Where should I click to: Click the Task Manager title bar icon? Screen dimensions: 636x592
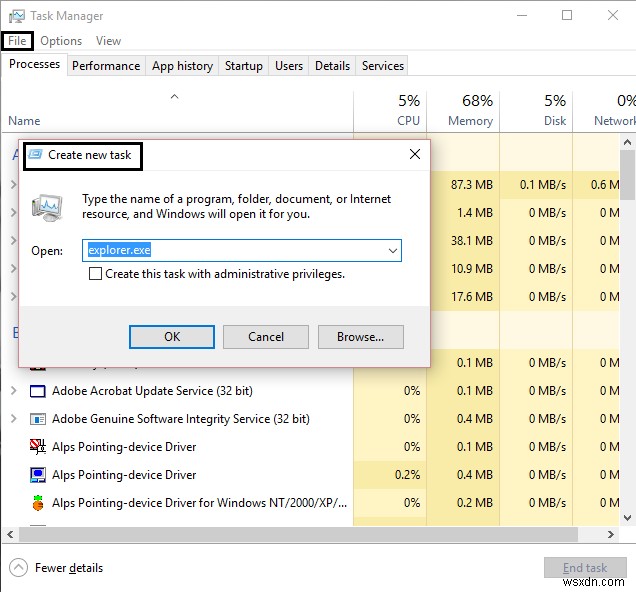pos(17,16)
